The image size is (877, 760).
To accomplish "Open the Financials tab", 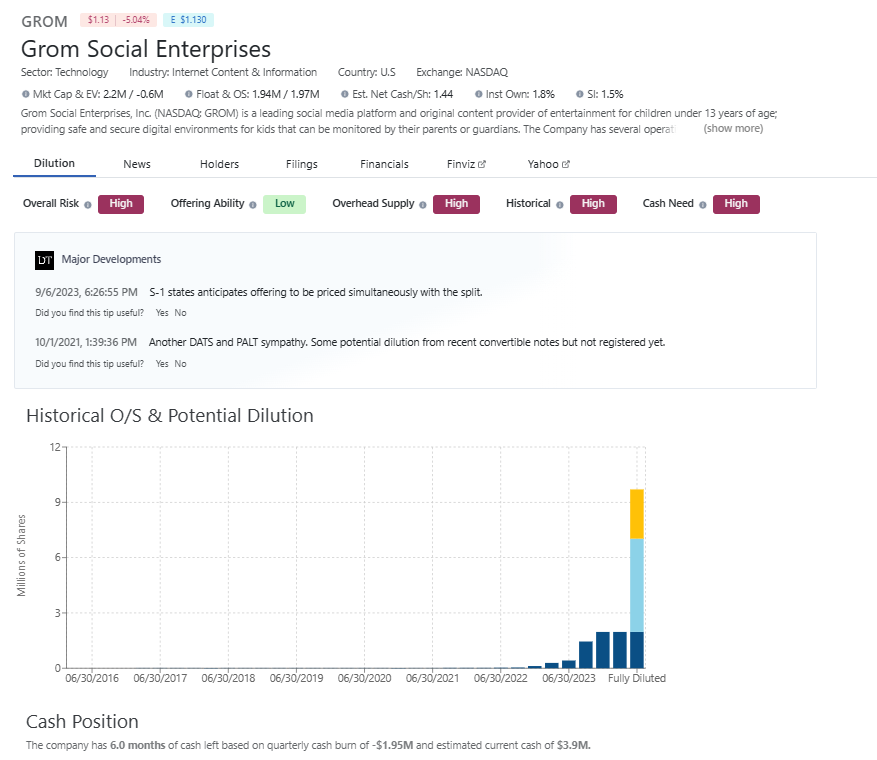I will point(384,164).
